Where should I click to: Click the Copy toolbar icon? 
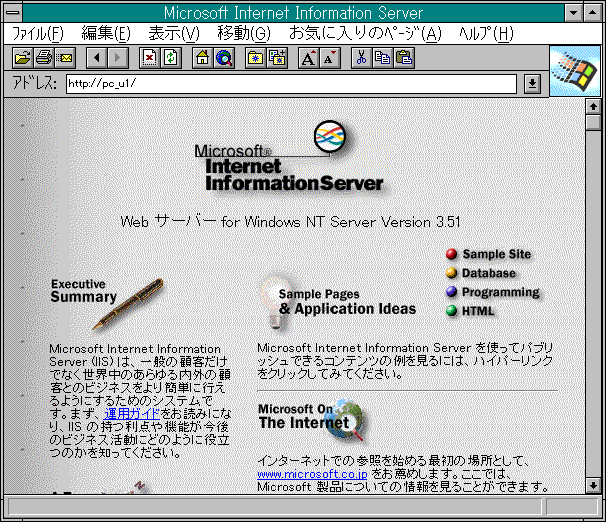(383, 58)
